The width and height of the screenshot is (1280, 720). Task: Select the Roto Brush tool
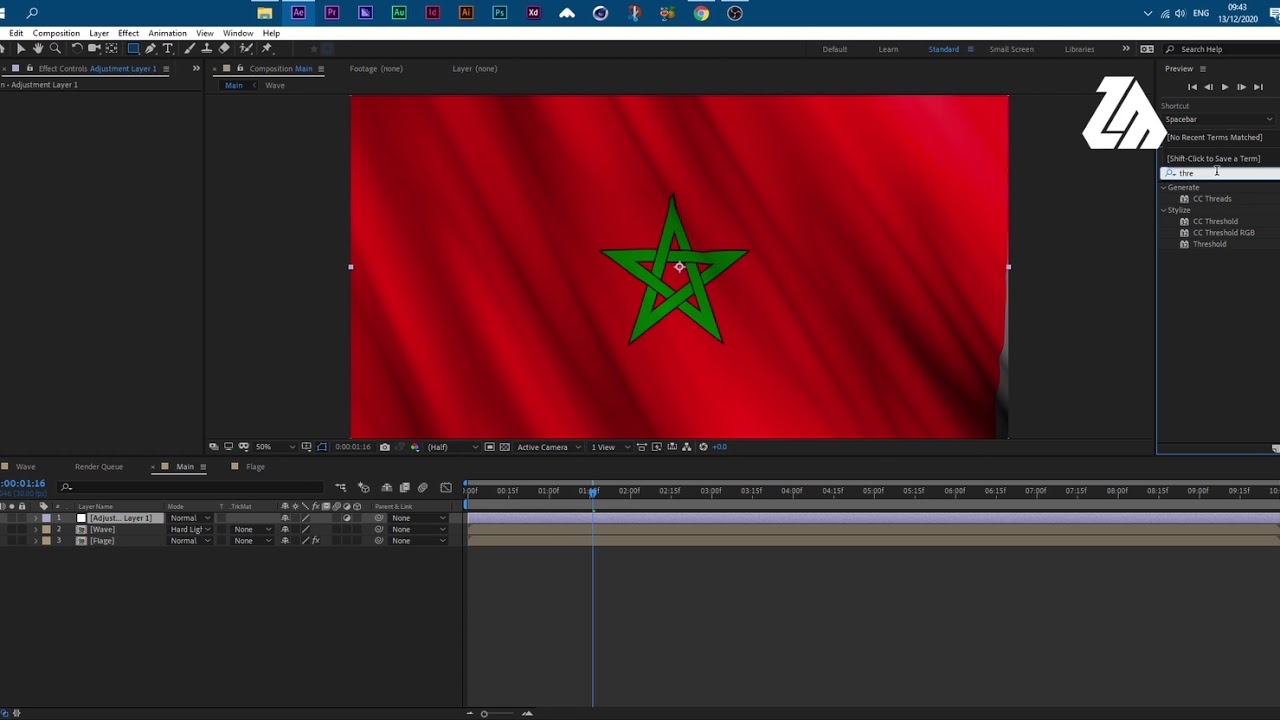[x=246, y=48]
